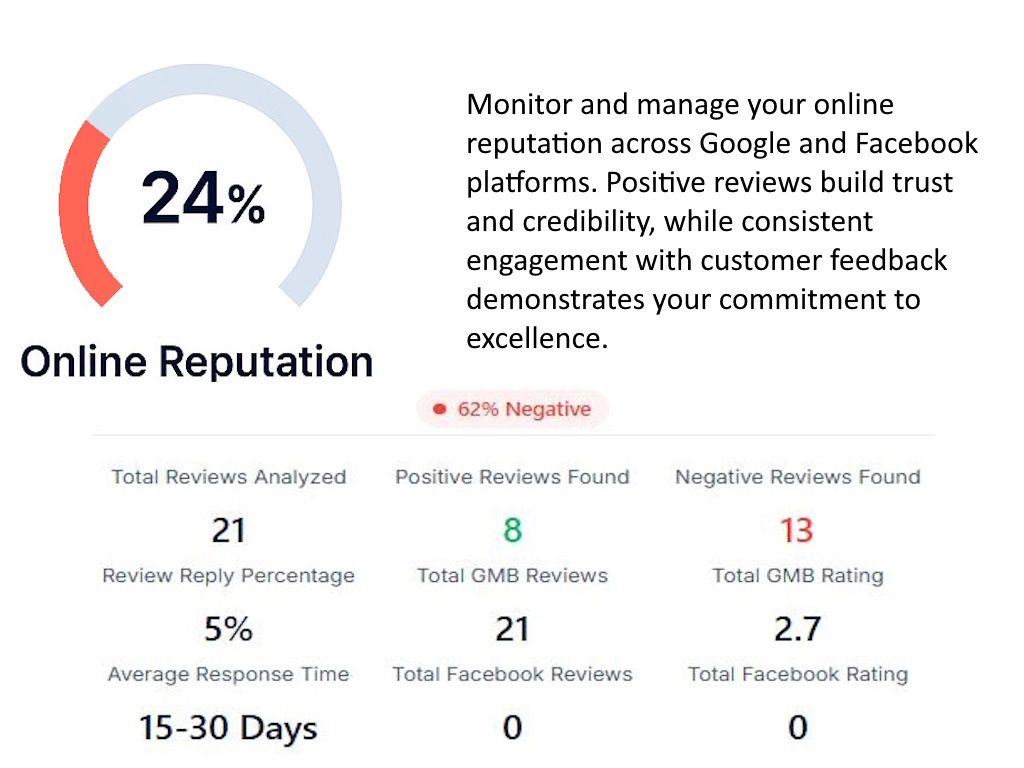Click the Online Reputation heading
1024x768 pixels.
click(x=197, y=361)
